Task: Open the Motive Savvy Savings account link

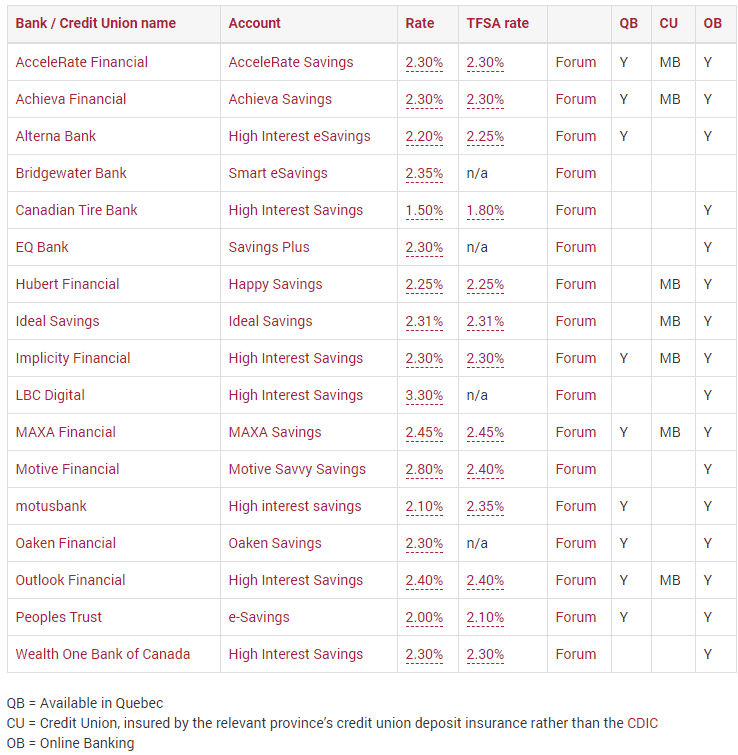Action: tap(297, 469)
